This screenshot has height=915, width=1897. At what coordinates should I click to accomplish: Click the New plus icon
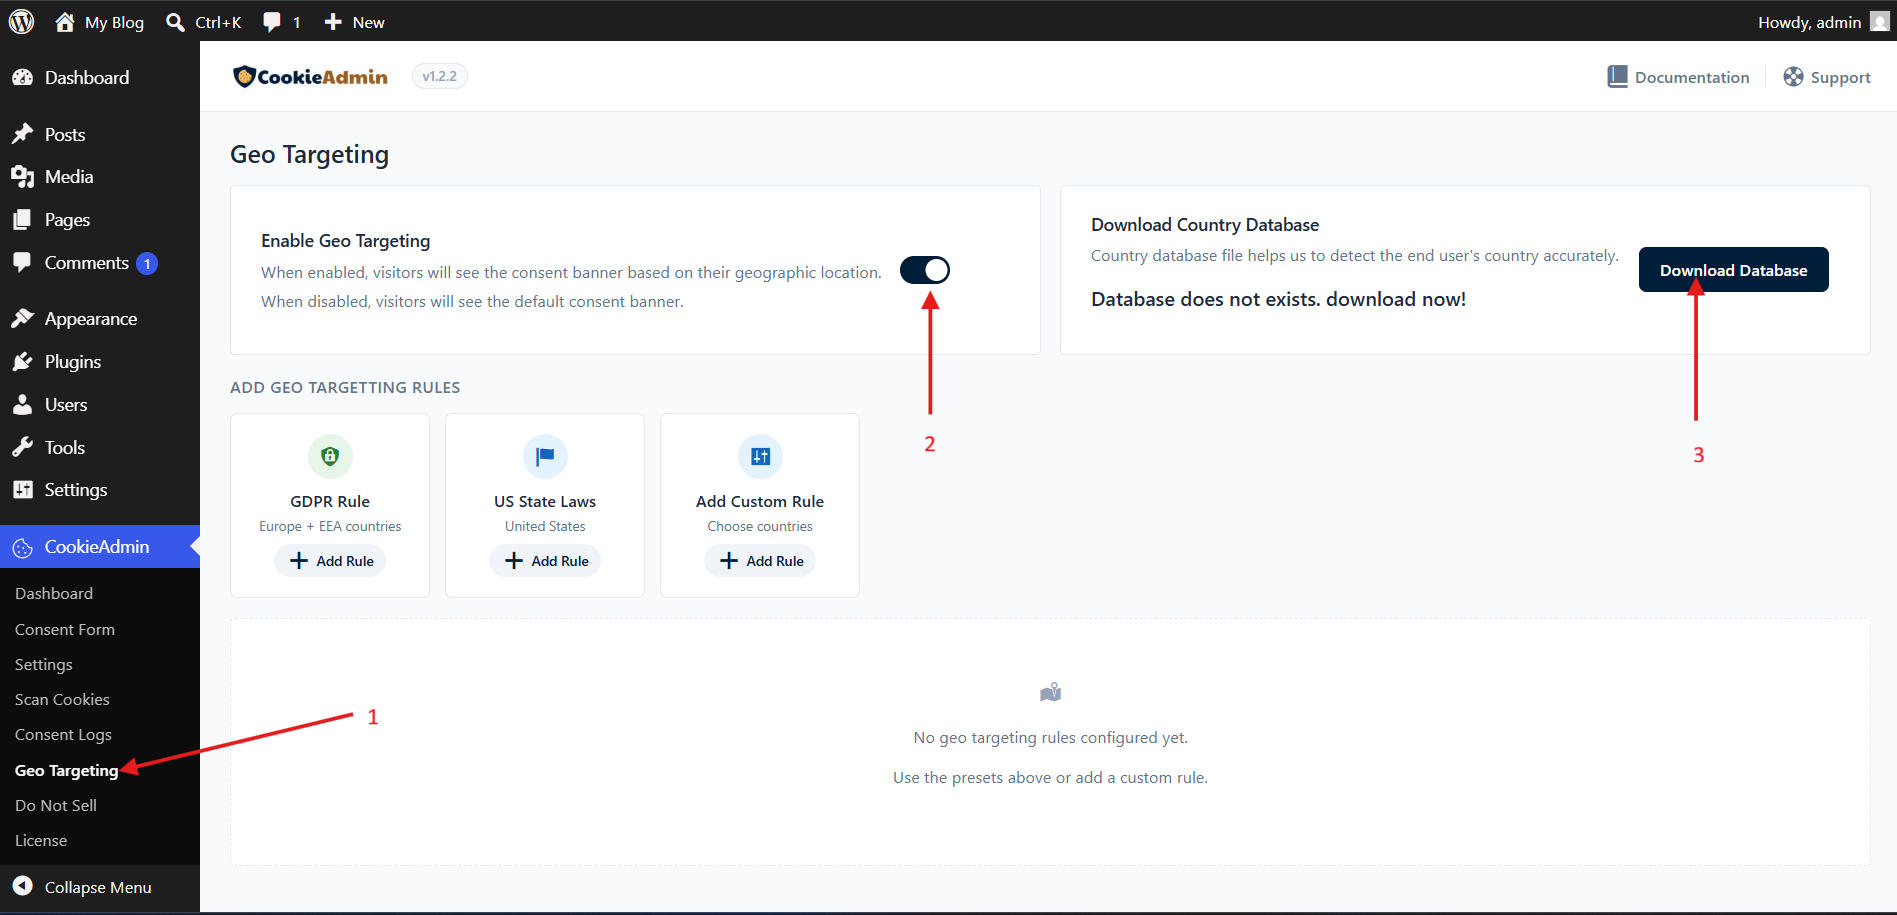(x=333, y=22)
